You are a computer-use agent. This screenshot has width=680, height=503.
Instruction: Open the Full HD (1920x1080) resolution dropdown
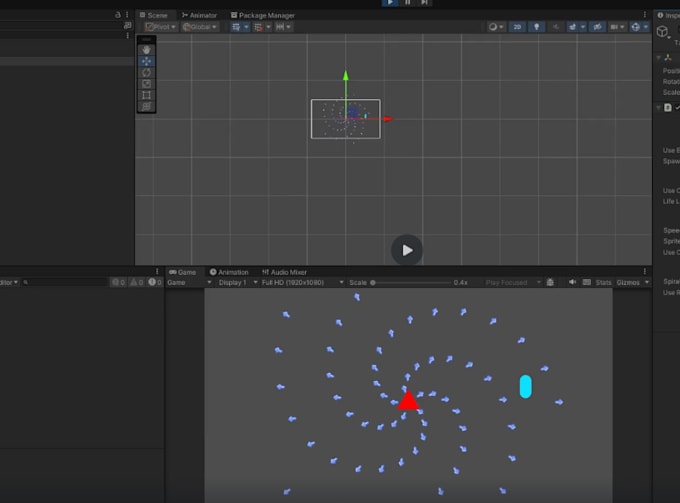303,282
